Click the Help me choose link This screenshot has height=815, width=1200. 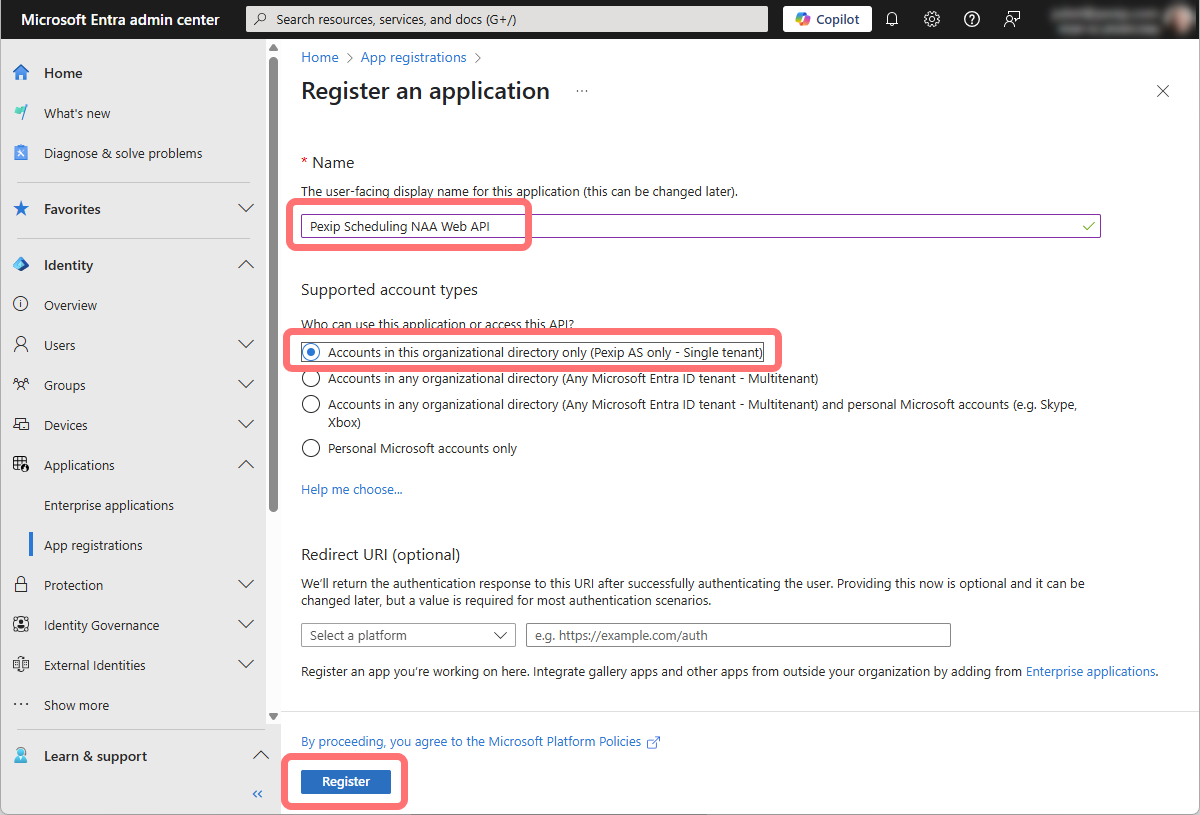coord(352,489)
